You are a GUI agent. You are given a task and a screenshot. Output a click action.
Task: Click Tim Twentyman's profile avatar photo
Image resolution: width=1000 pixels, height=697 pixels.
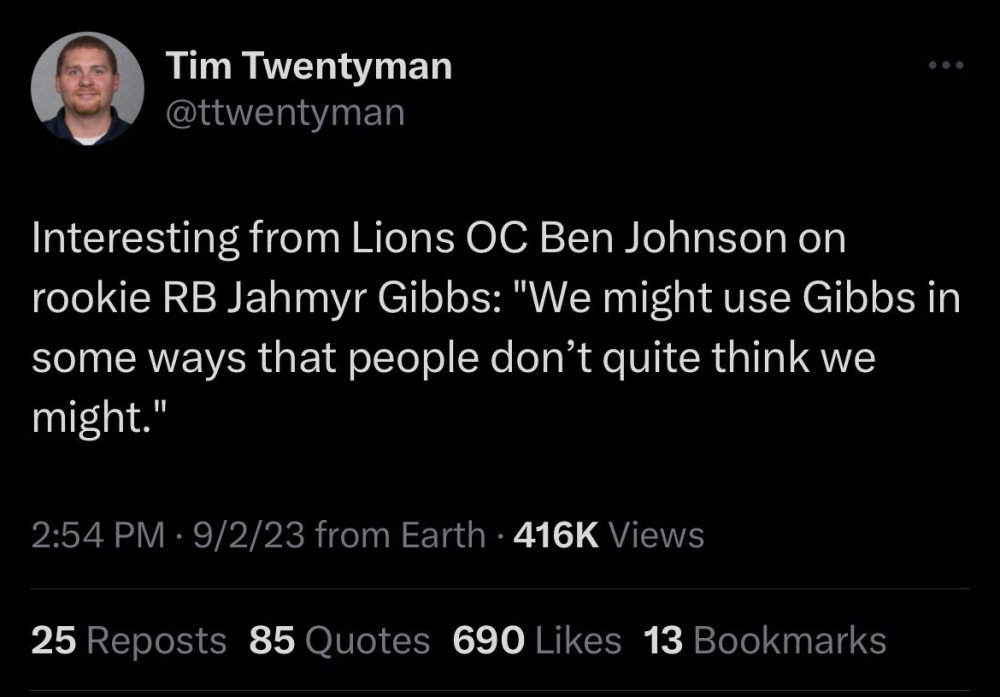85,88
